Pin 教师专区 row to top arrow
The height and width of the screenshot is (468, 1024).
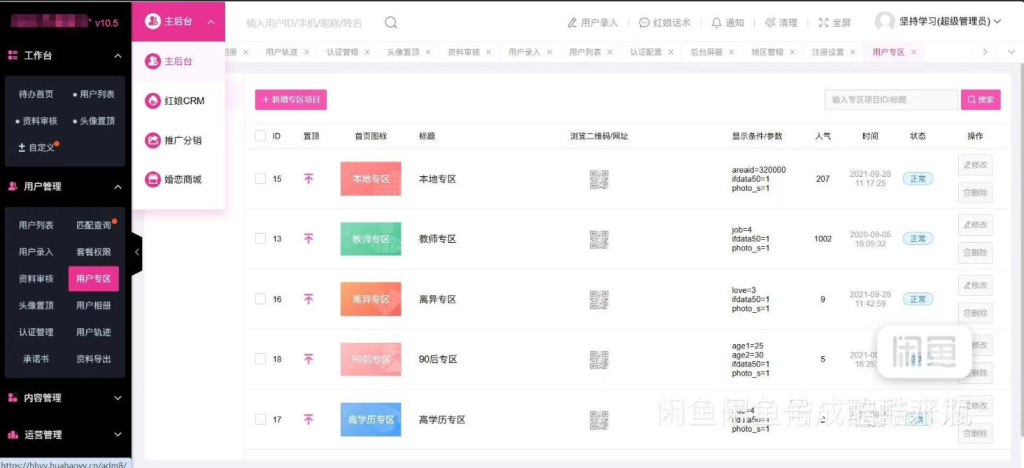(309, 239)
